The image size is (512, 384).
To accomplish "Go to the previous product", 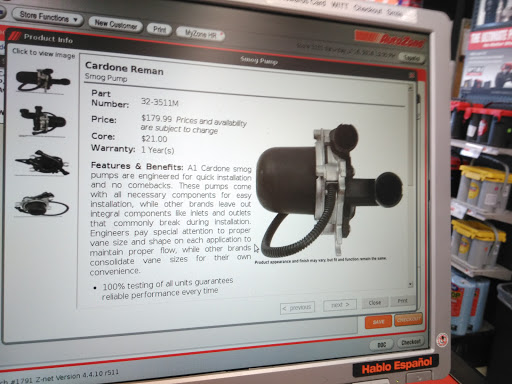I will coord(297,308).
